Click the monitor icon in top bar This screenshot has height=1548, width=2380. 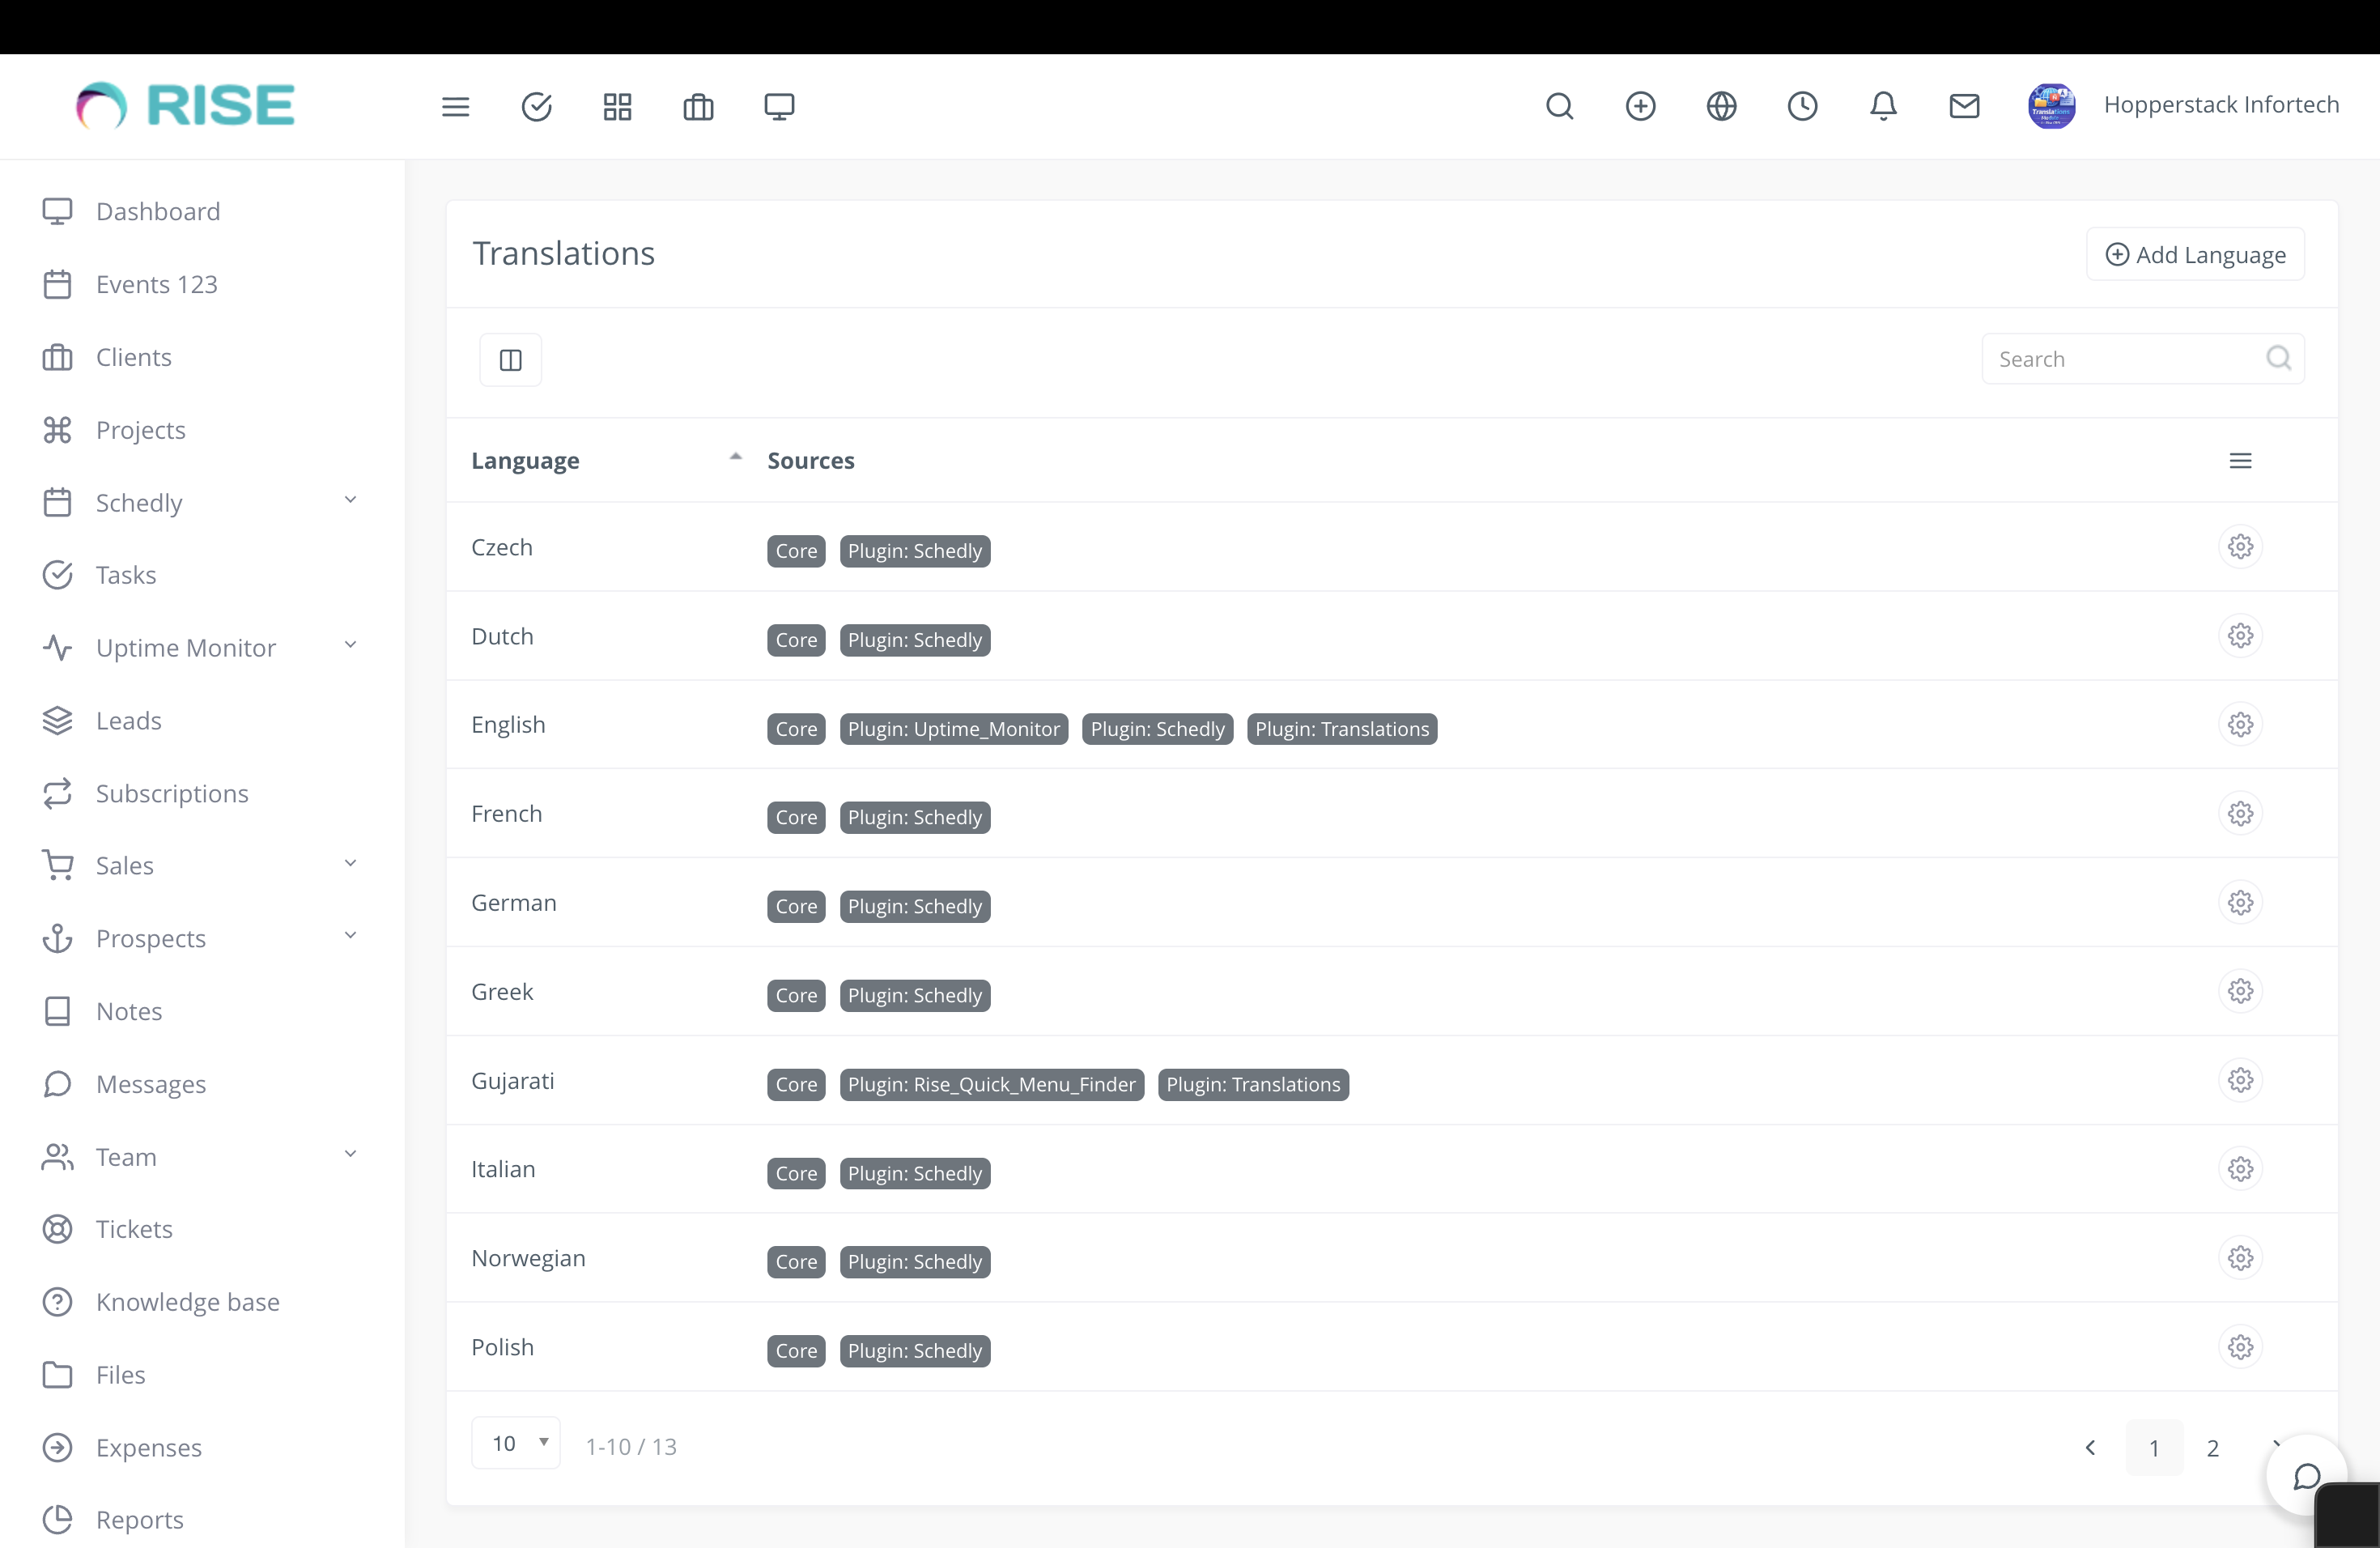(x=779, y=106)
